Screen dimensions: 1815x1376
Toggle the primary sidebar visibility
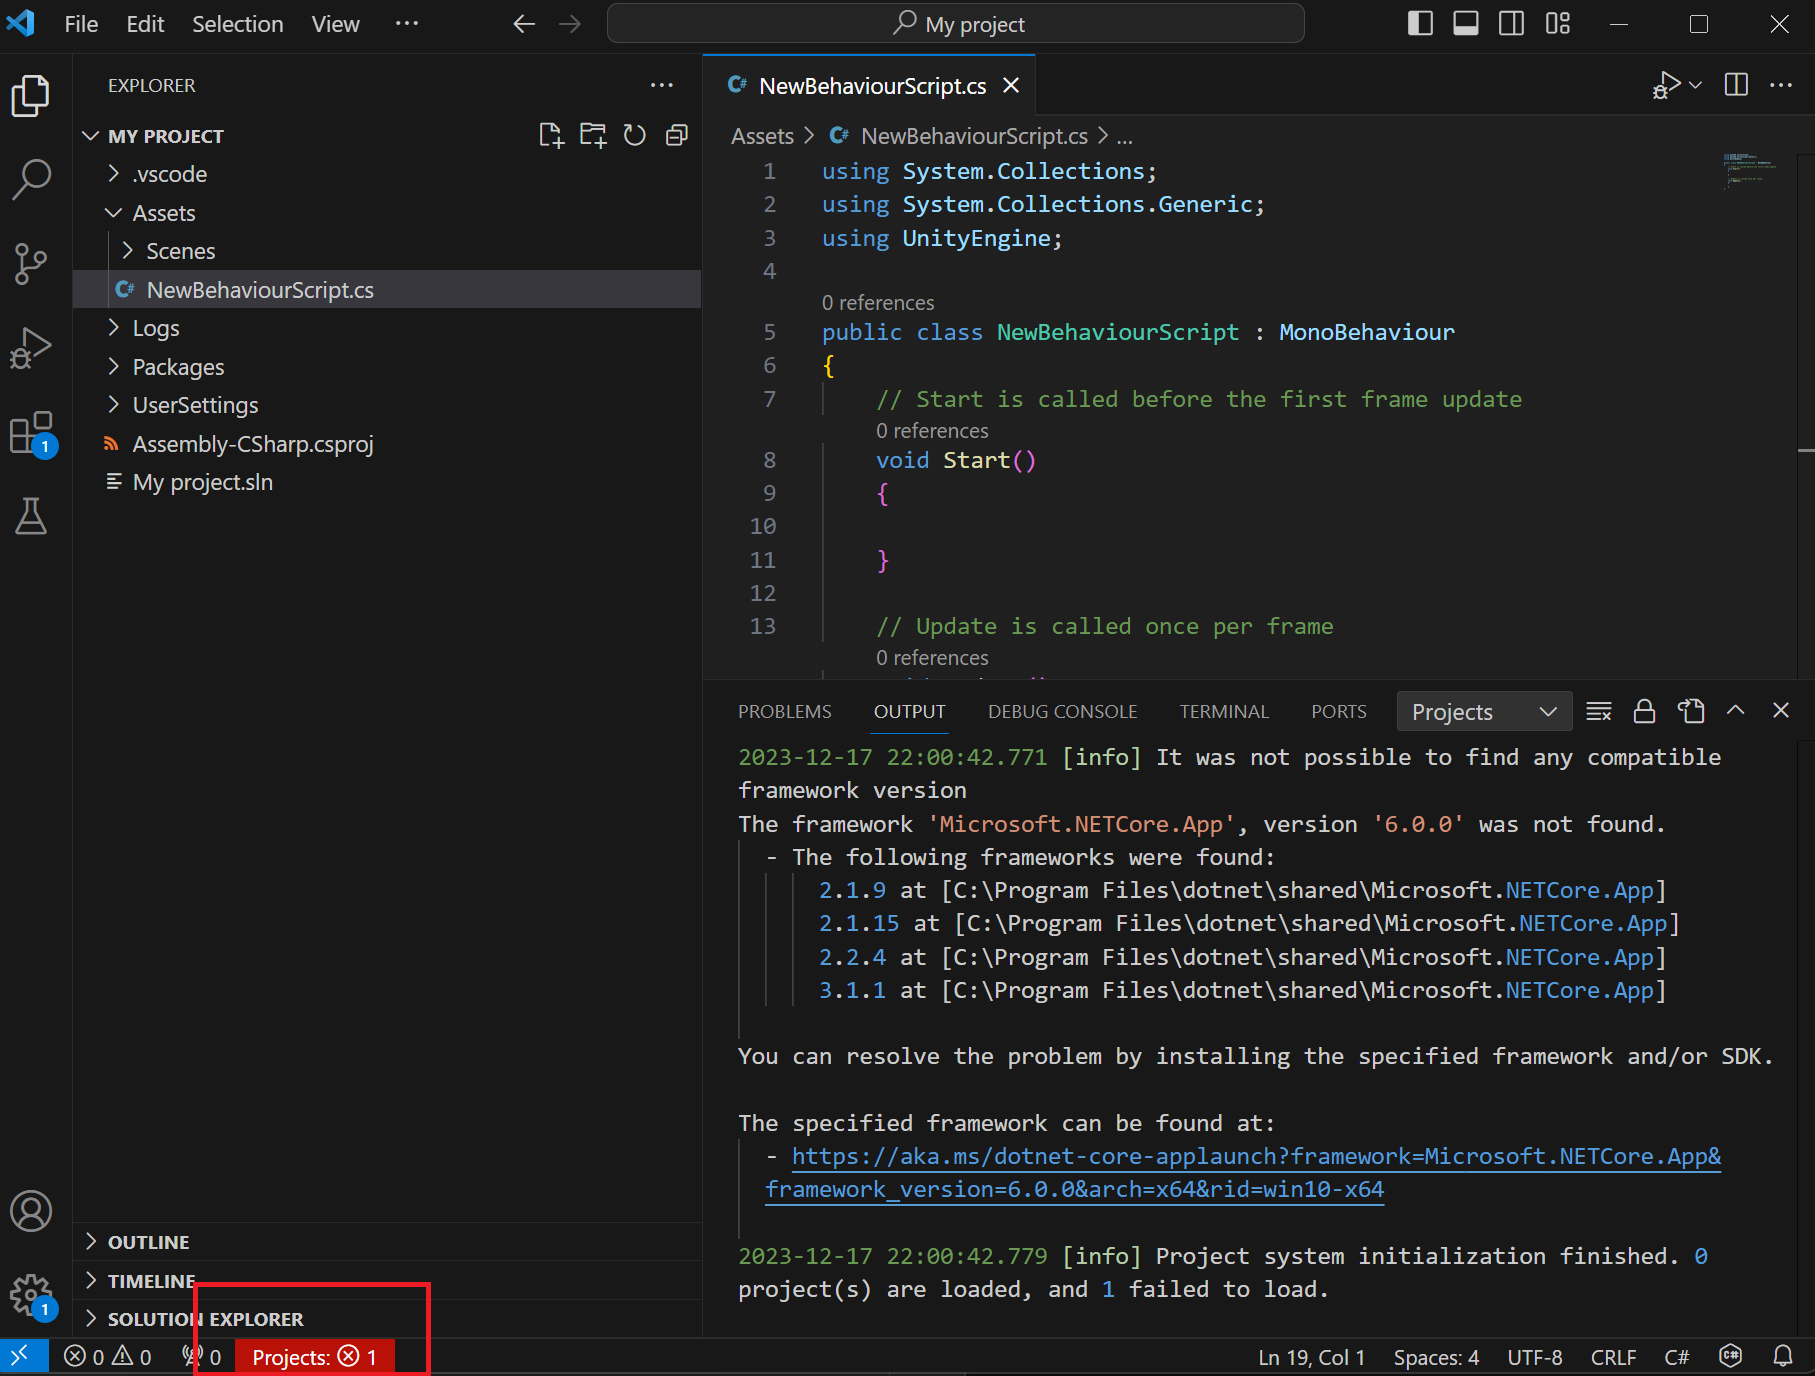pos(1419,23)
